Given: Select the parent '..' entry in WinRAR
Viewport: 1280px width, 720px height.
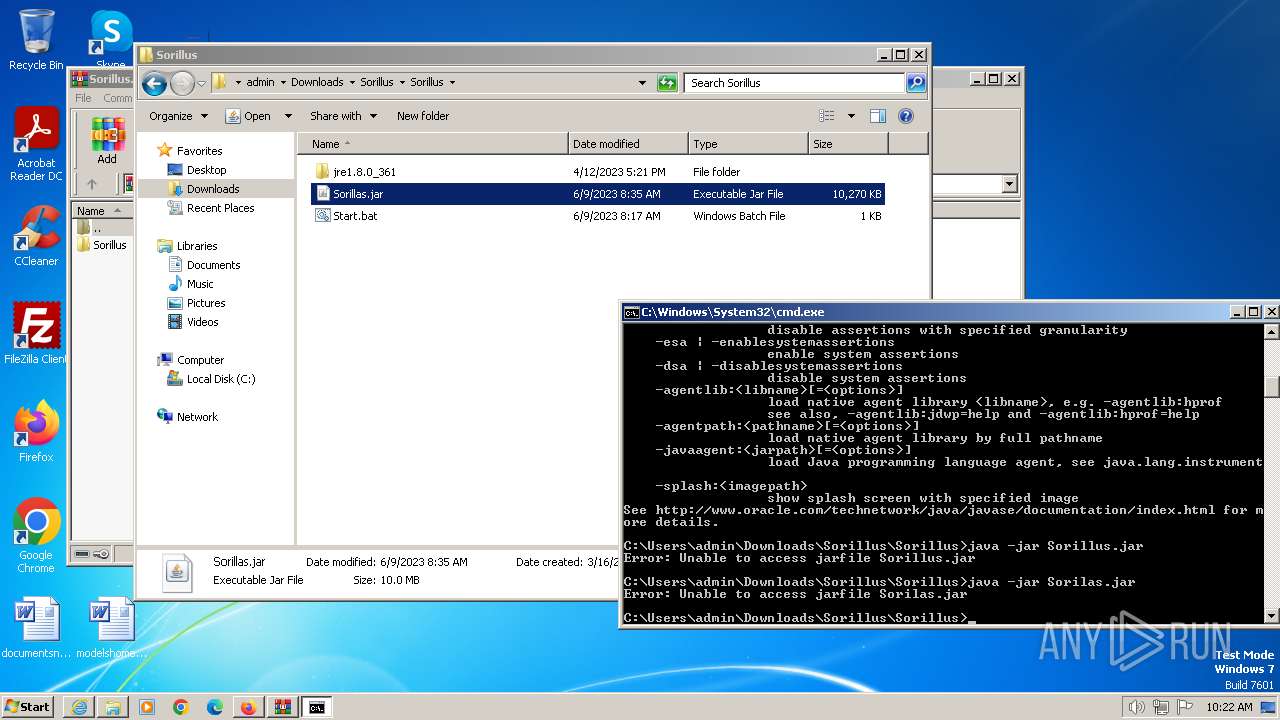Looking at the screenshot, I should pyautogui.click(x=97, y=228).
